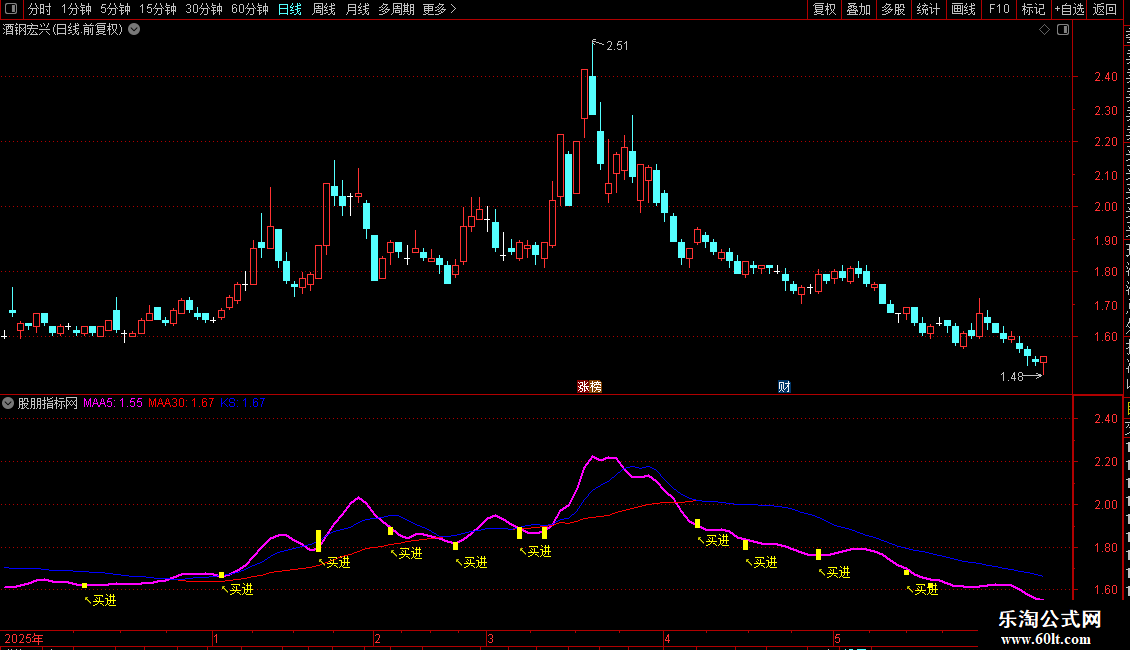Click the 标记 mark button

click(x=1033, y=9)
